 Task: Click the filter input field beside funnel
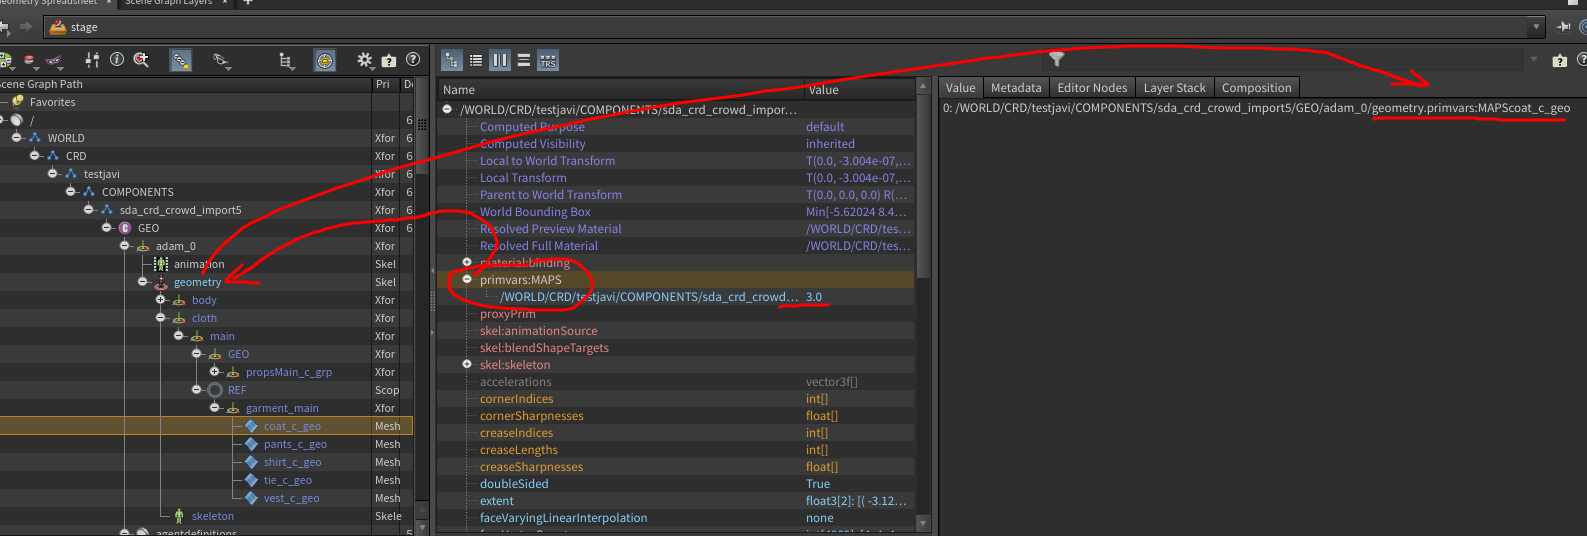1295,60
